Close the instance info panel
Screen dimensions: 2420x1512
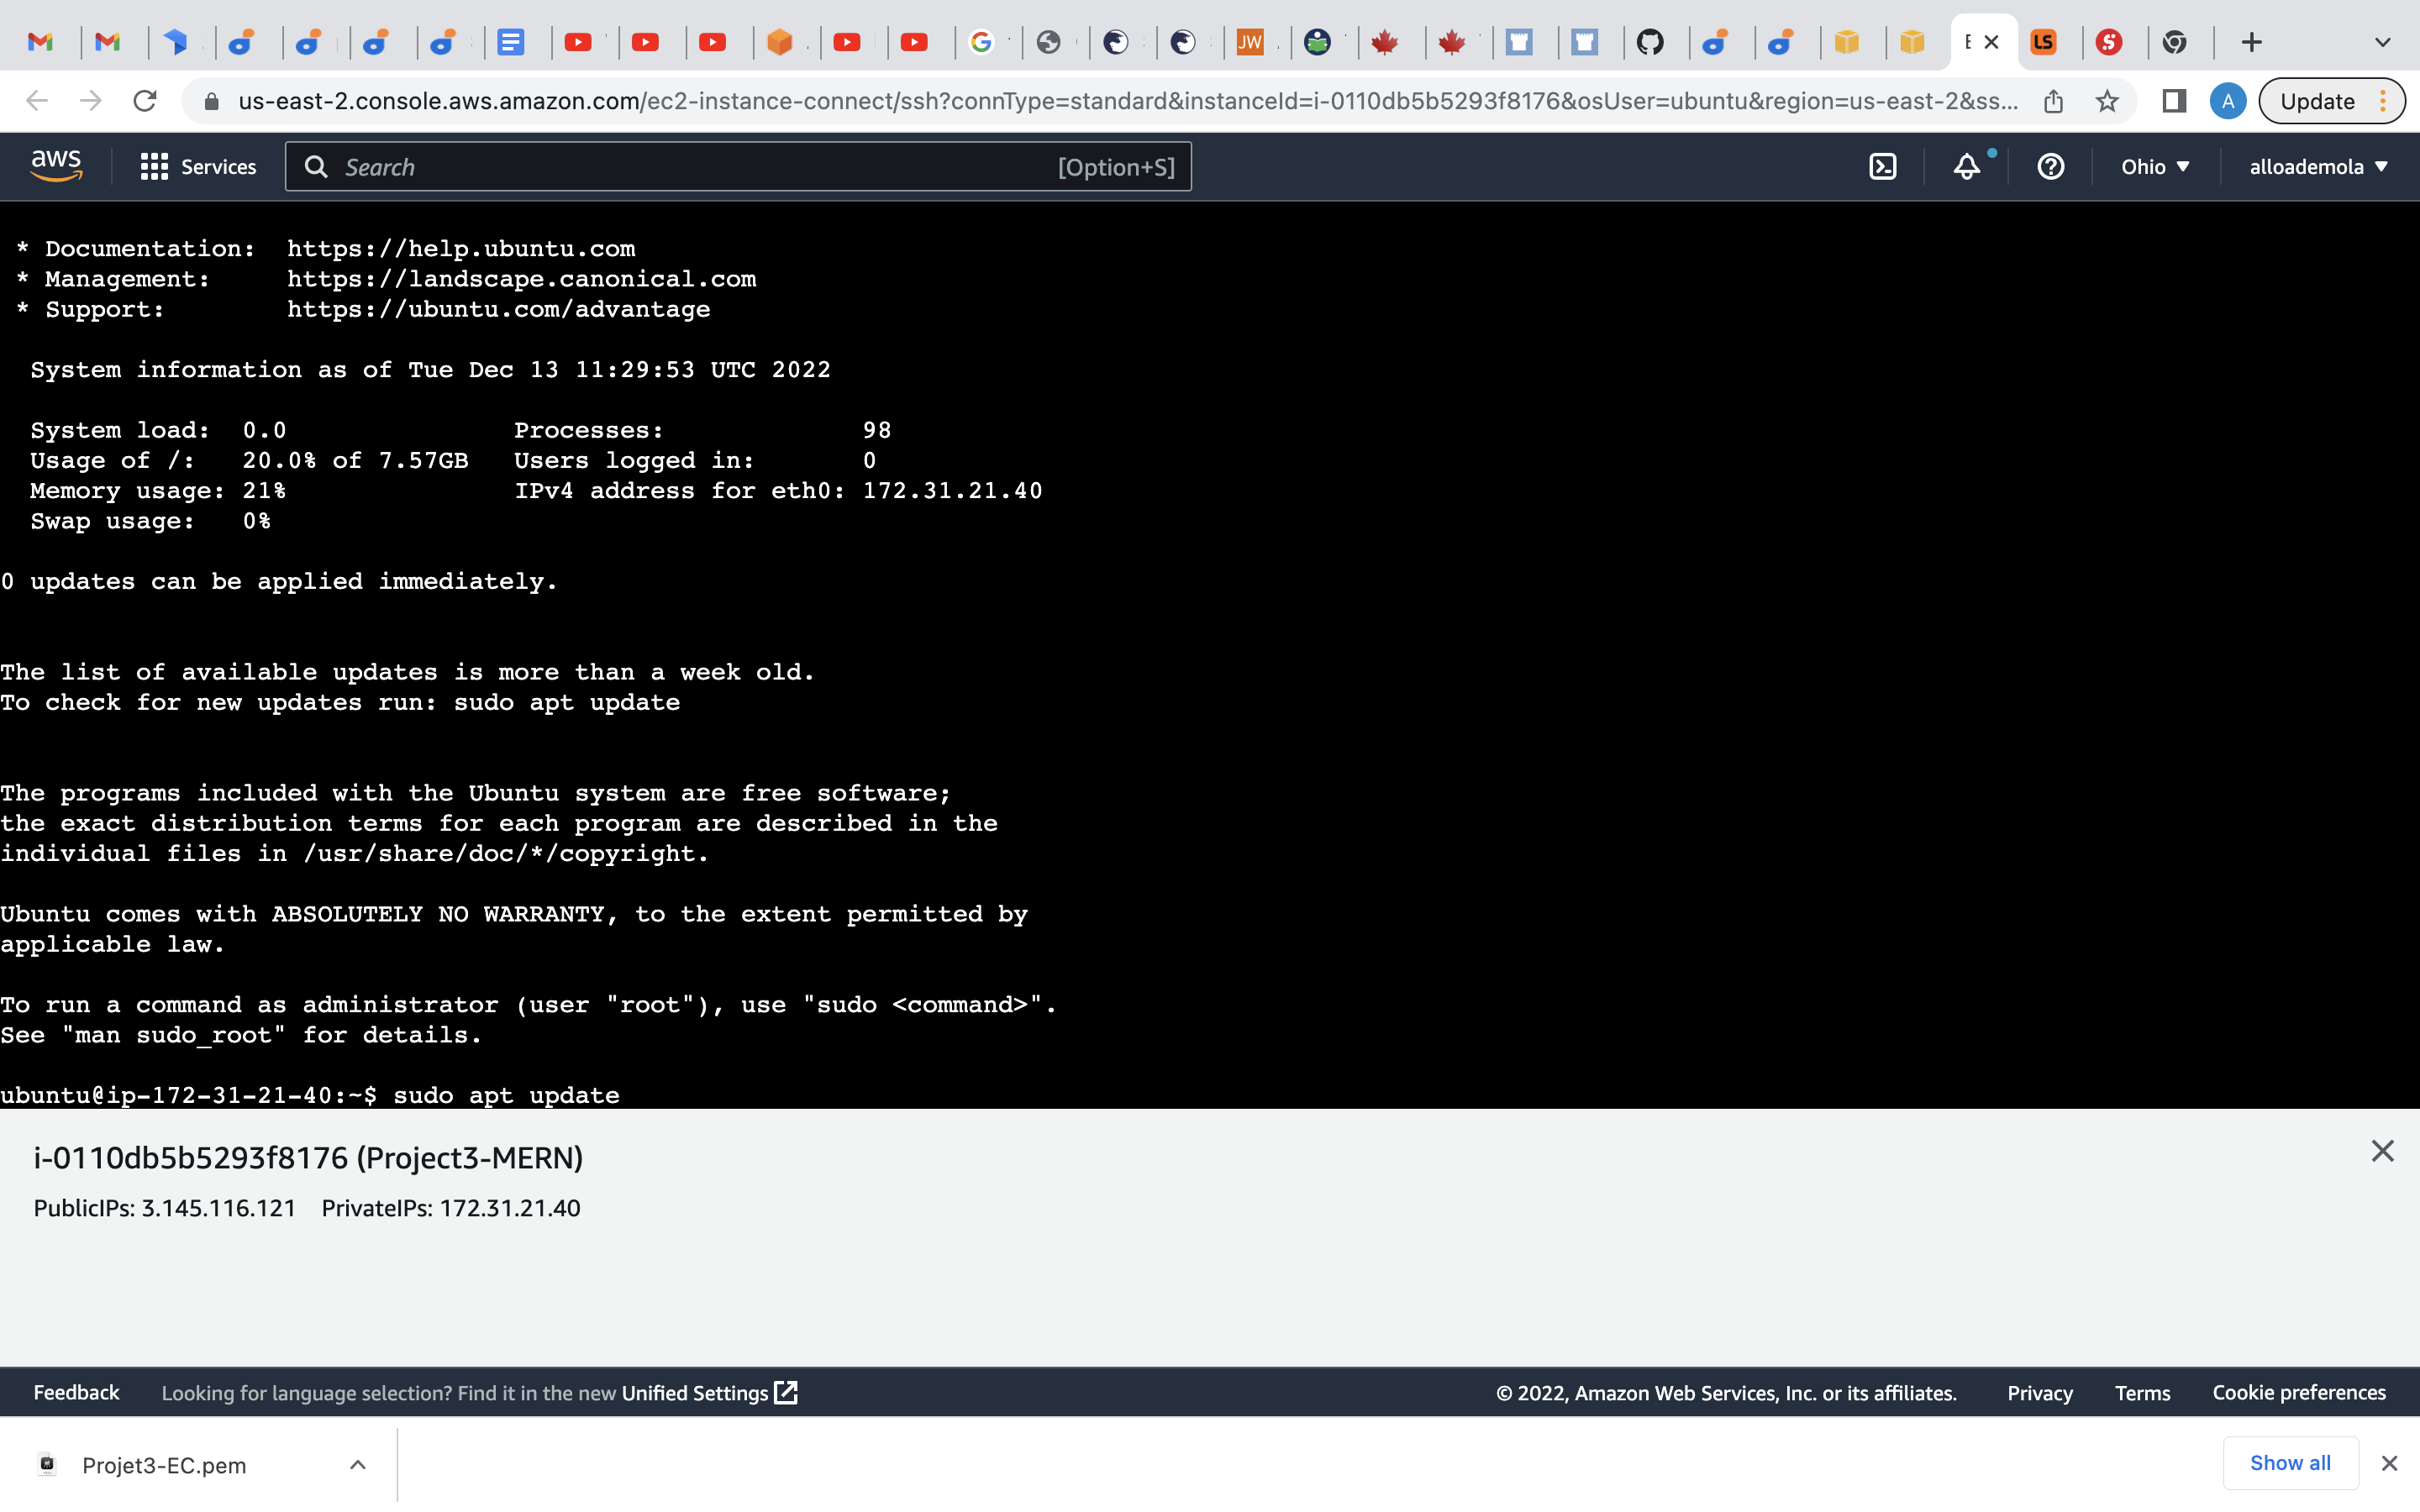point(2382,1151)
